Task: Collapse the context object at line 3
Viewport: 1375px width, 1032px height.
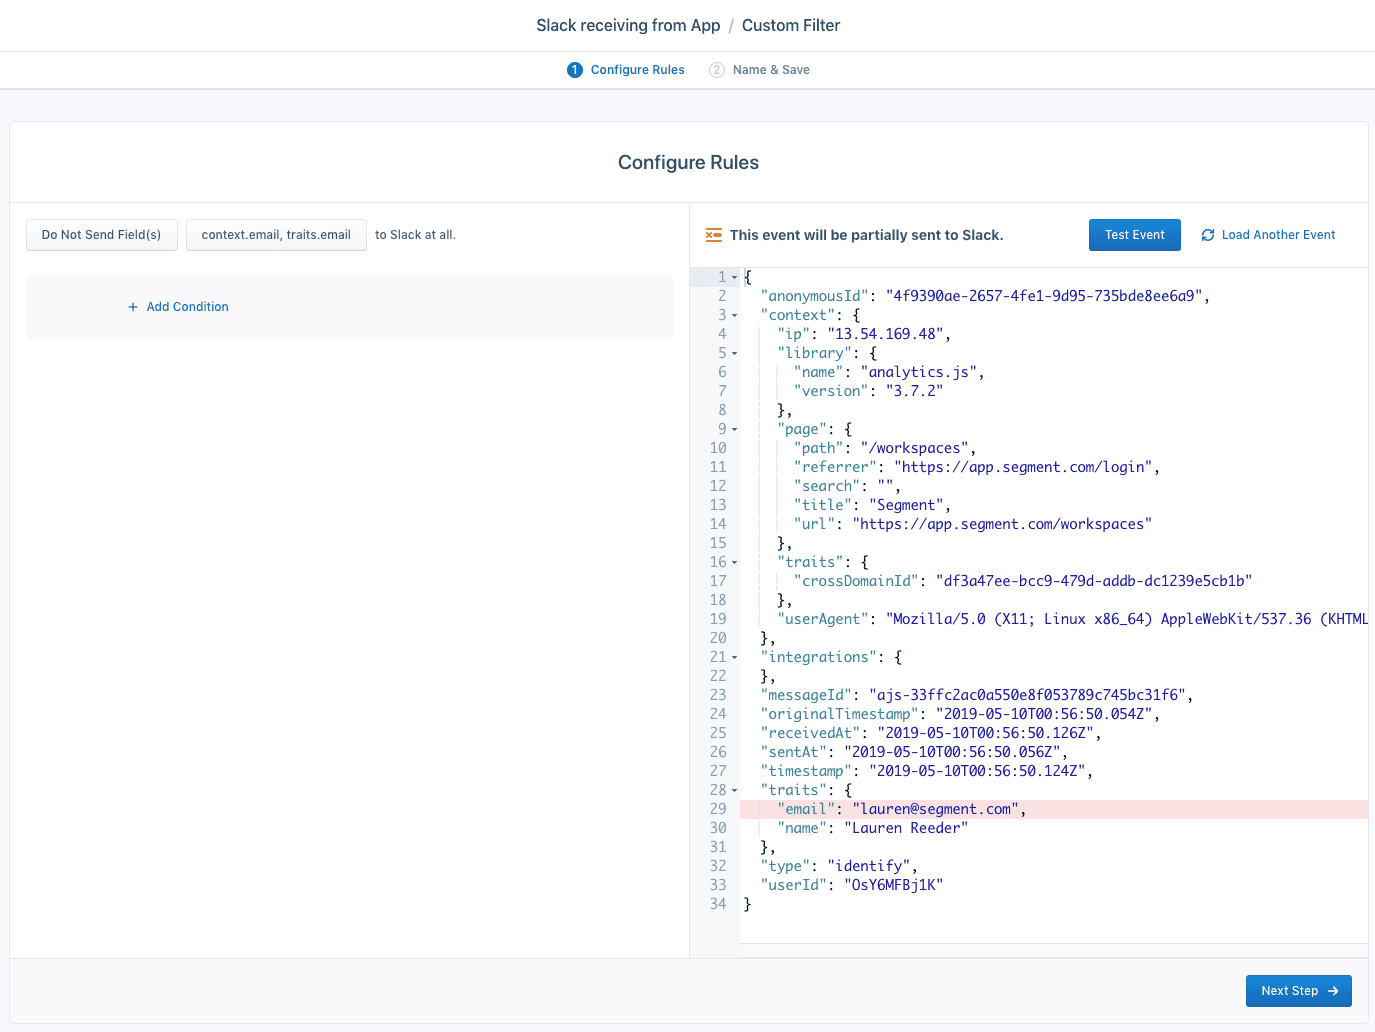Action: coord(732,314)
